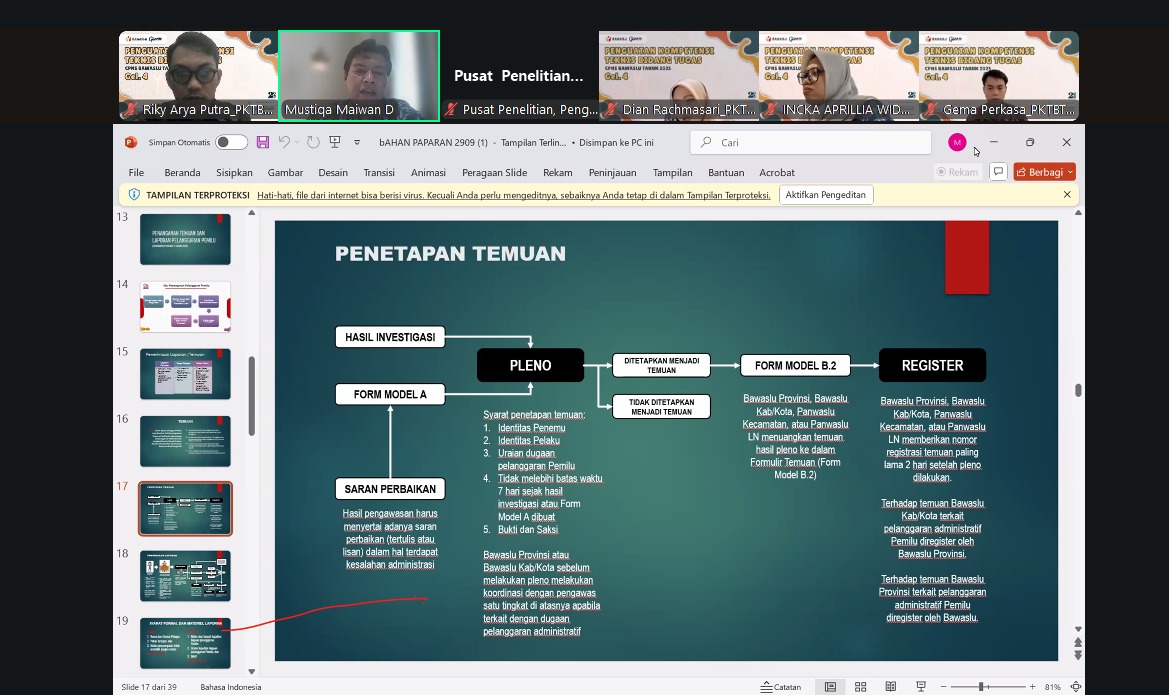Image resolution: width=1169 pixels, height=695 pixels.
Task: Fit slide to current window
Action: pos(1076,687)
